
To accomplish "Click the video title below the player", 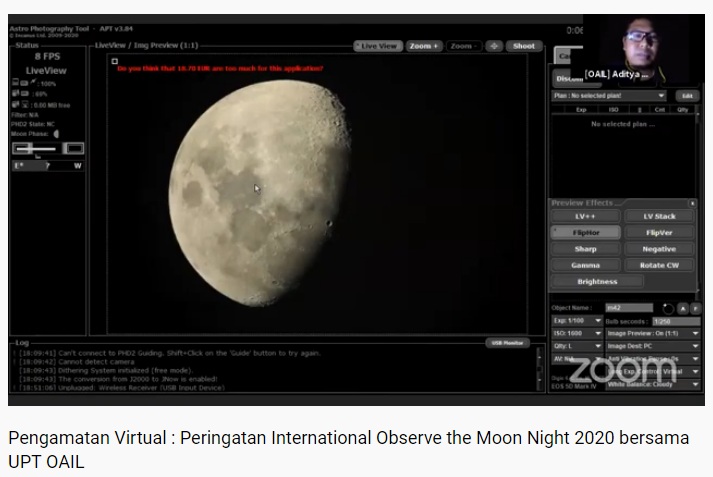I will click(x=348, y=450).
